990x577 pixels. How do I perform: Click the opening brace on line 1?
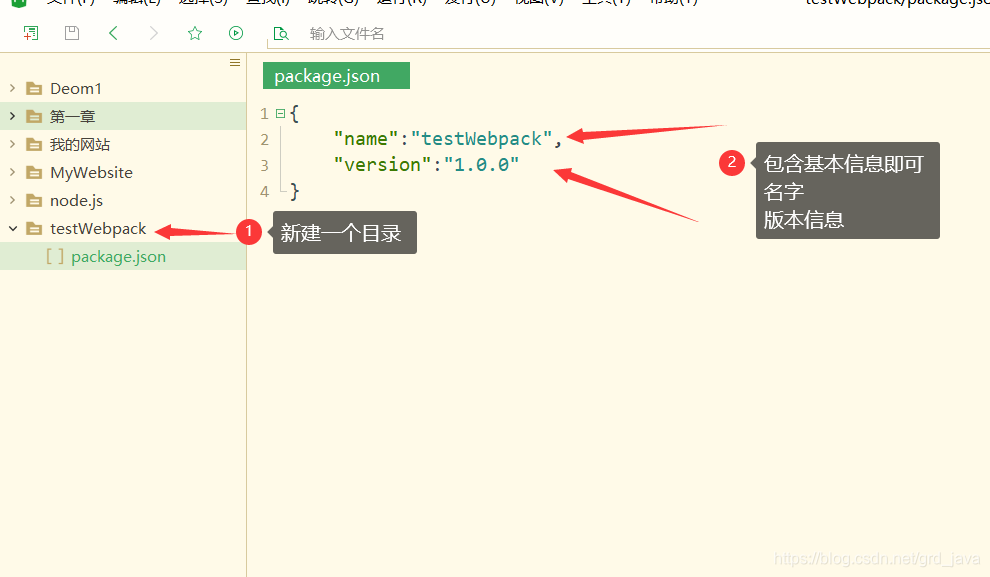click(x=294, y=114)
